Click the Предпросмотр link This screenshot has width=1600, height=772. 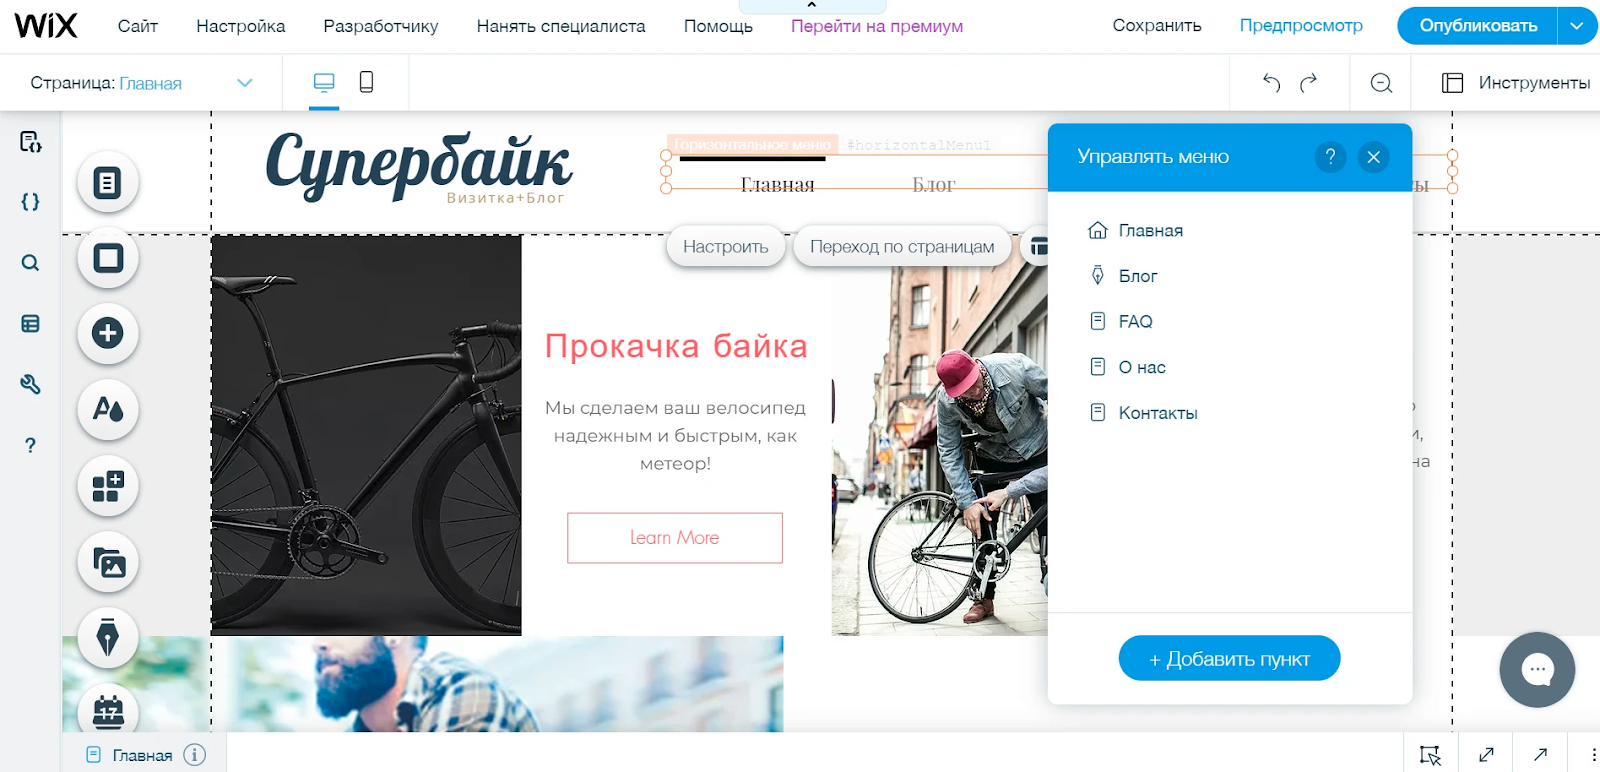coord(1301,26)
